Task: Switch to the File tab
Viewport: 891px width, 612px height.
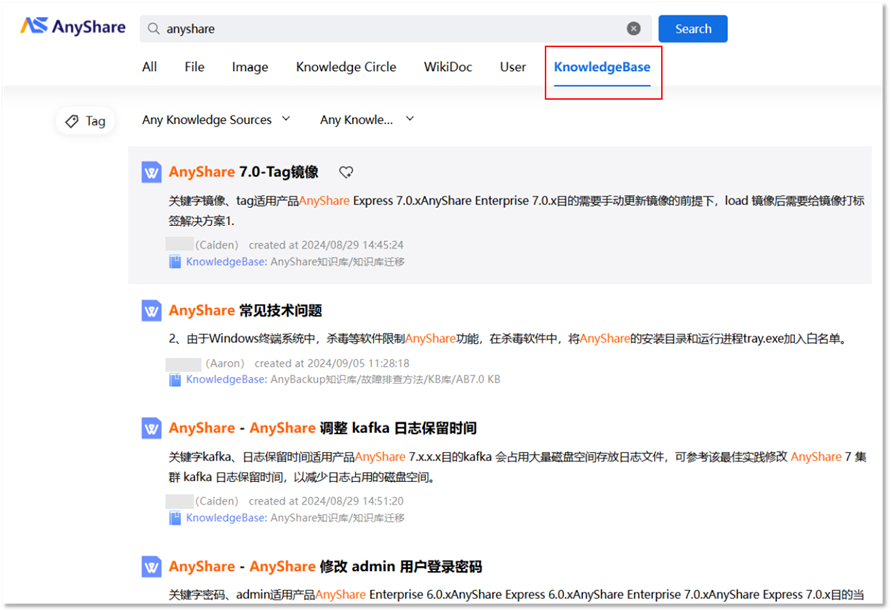Action: tap(194, 67)
